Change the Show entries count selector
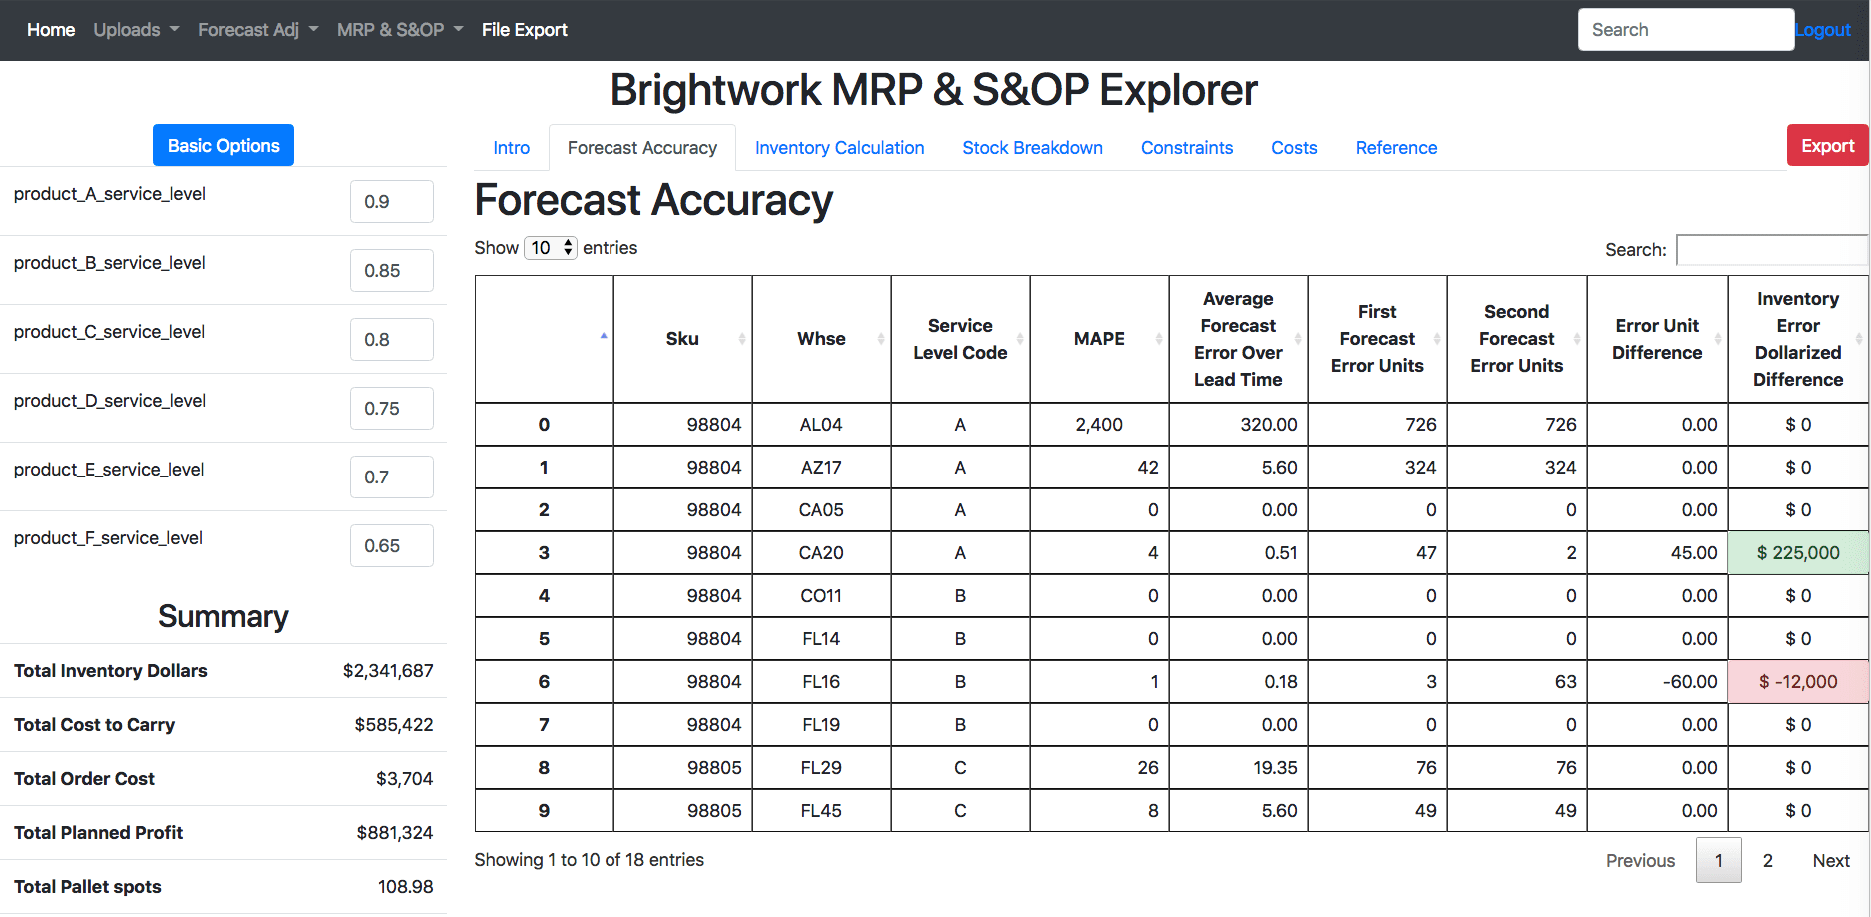The image size is (1871, 917). click(551, 247)
